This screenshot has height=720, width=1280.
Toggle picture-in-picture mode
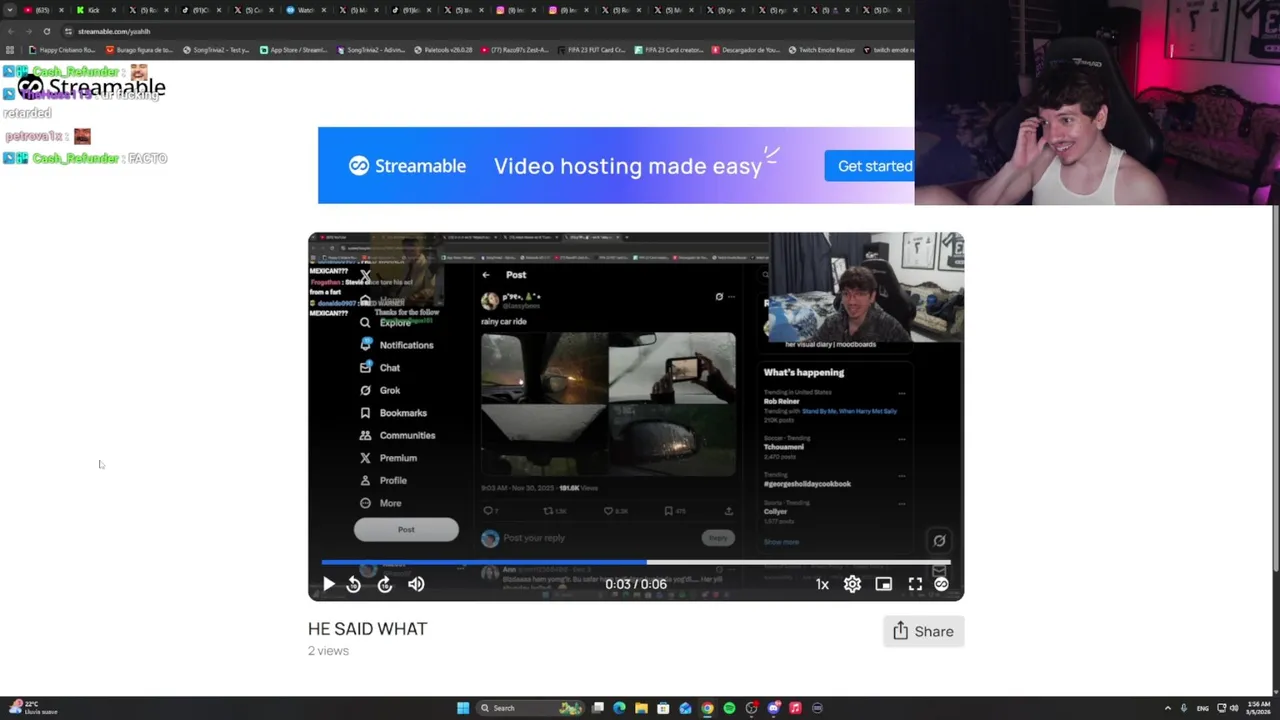[884, 584]
